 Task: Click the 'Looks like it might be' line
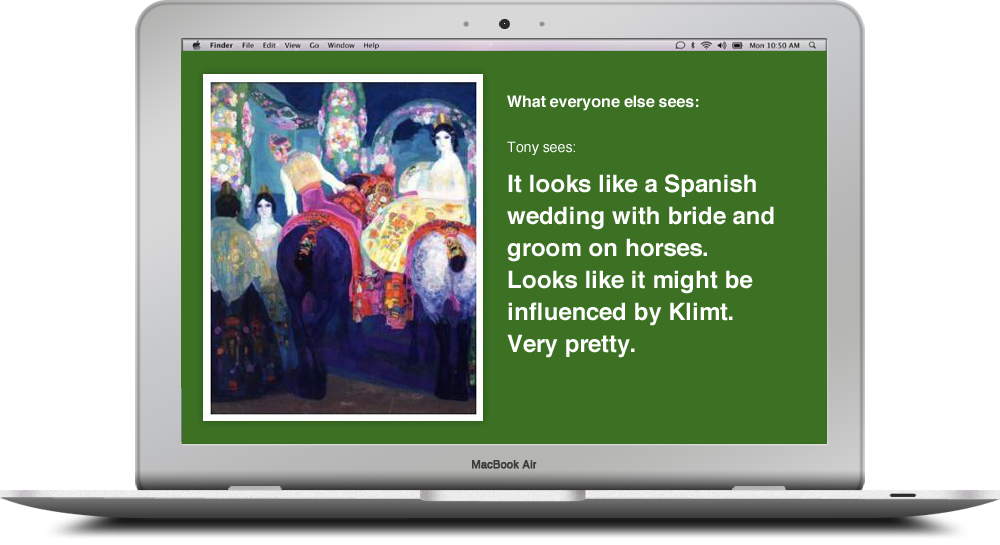click(630, 280)
